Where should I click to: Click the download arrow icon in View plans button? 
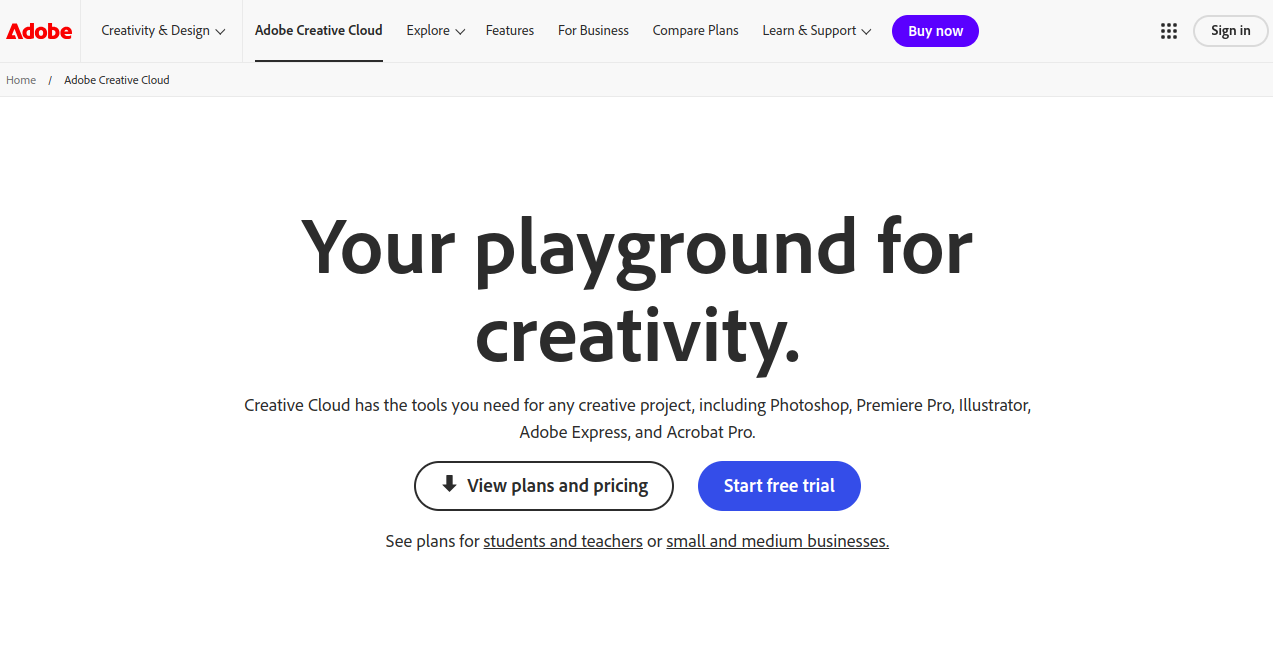449,485
